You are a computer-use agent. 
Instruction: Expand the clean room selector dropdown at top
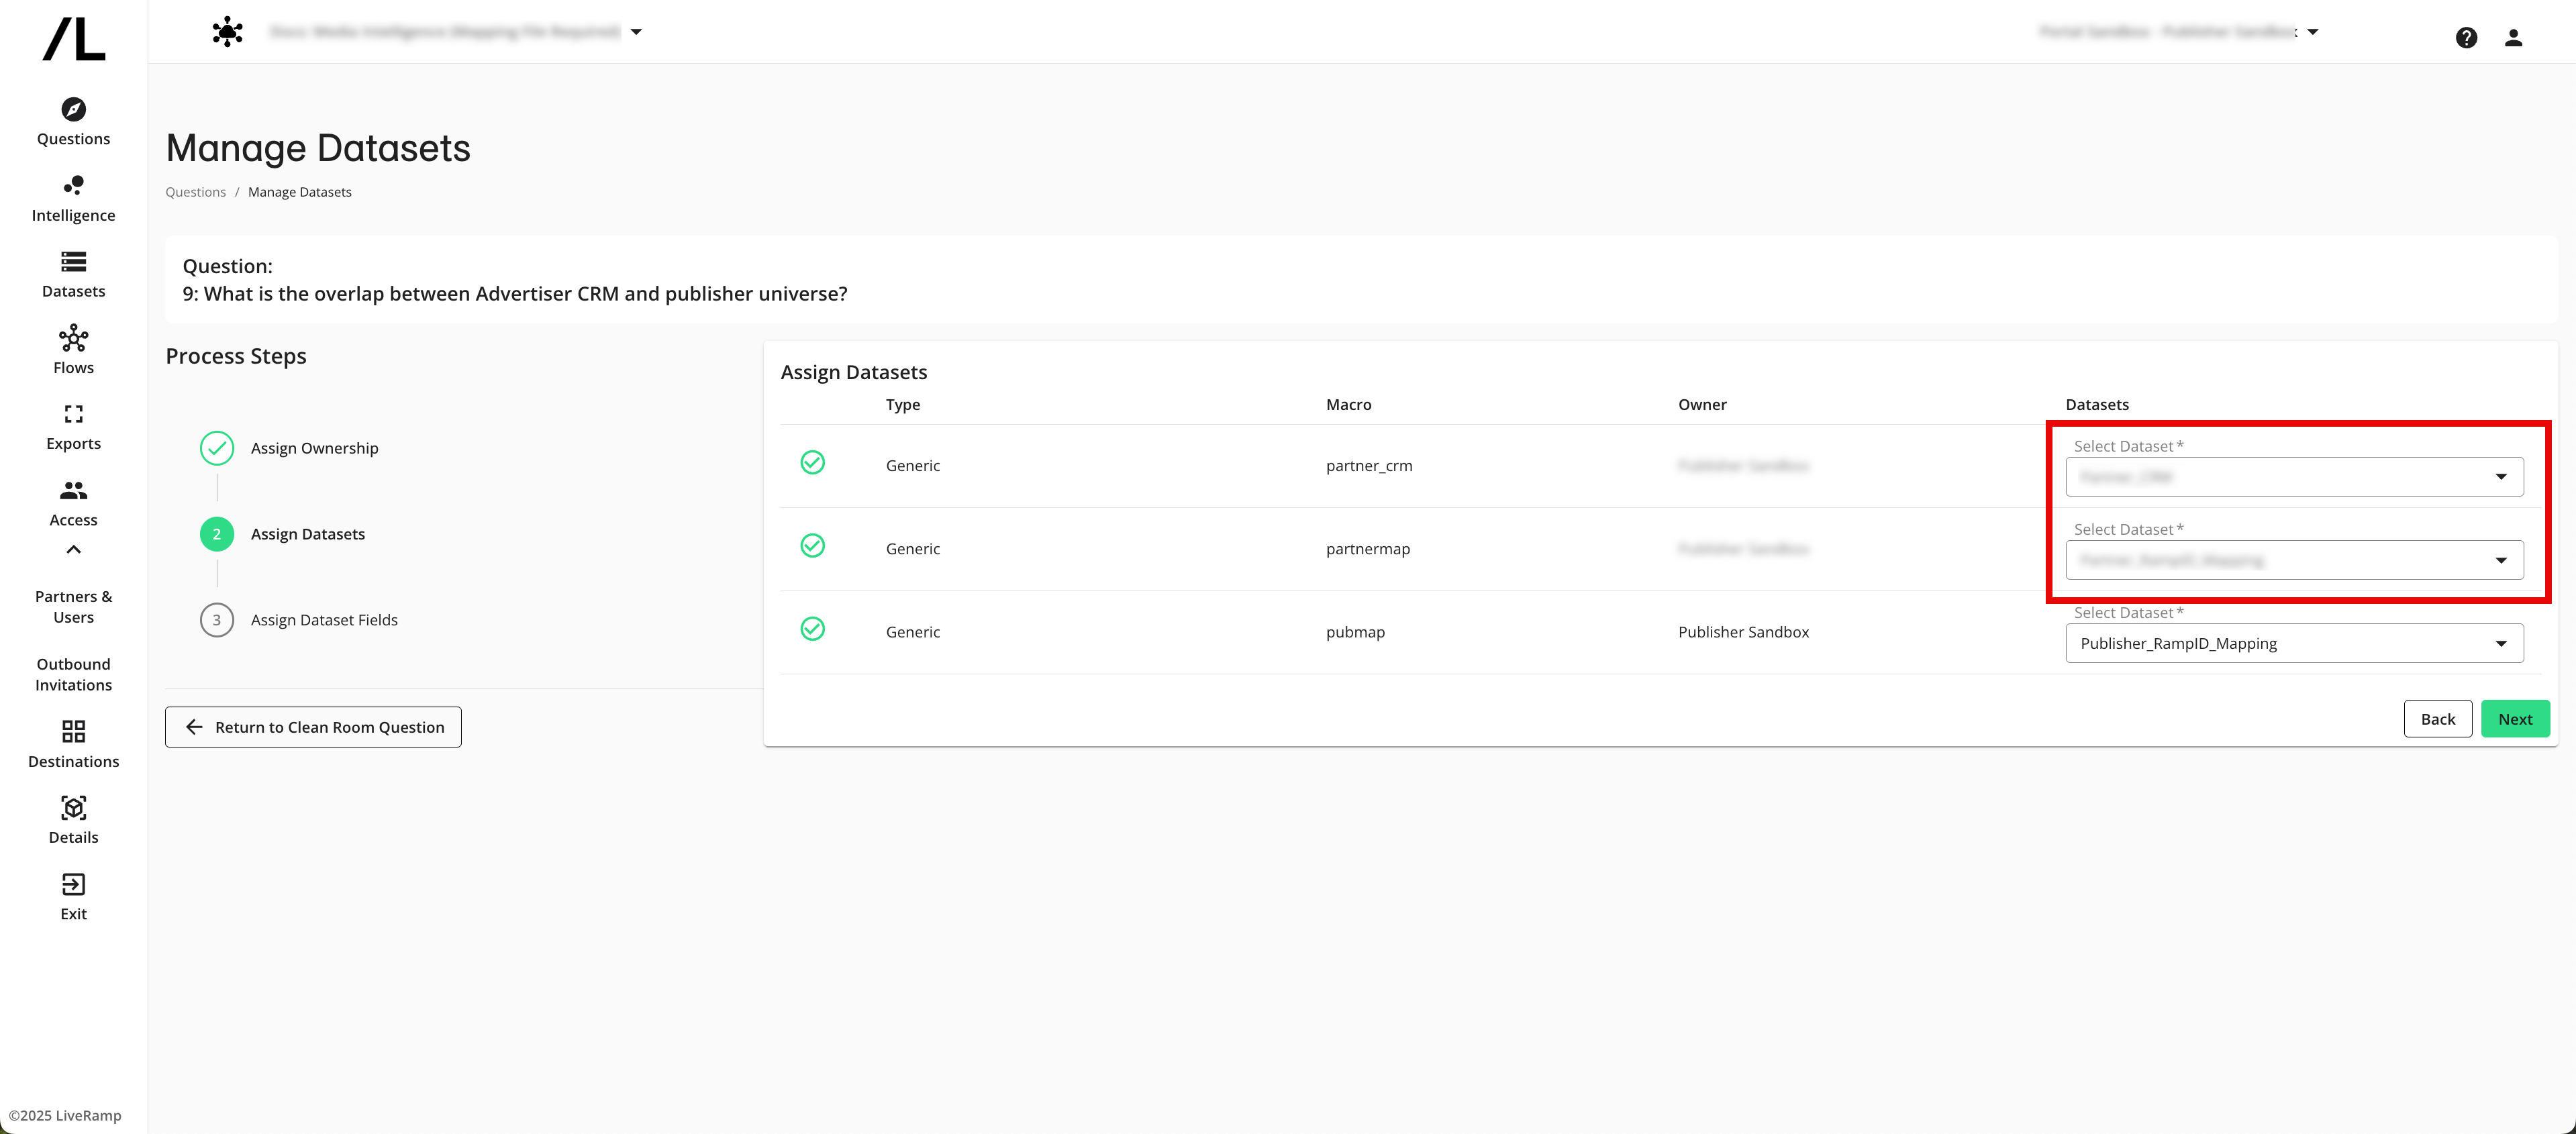click(x=637, y=31)
